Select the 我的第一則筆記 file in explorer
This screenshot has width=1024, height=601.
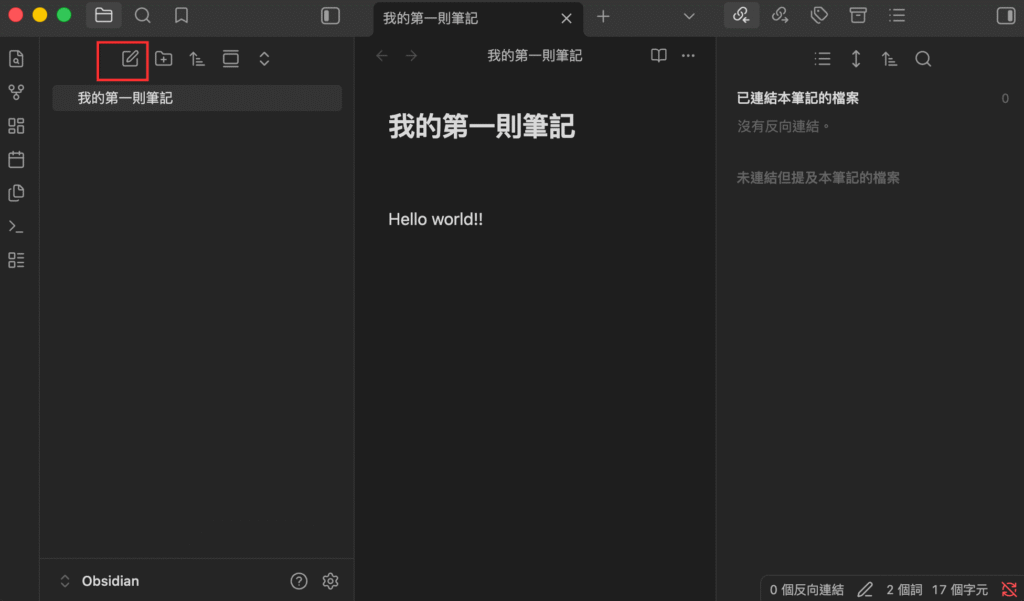coord(197,98)
